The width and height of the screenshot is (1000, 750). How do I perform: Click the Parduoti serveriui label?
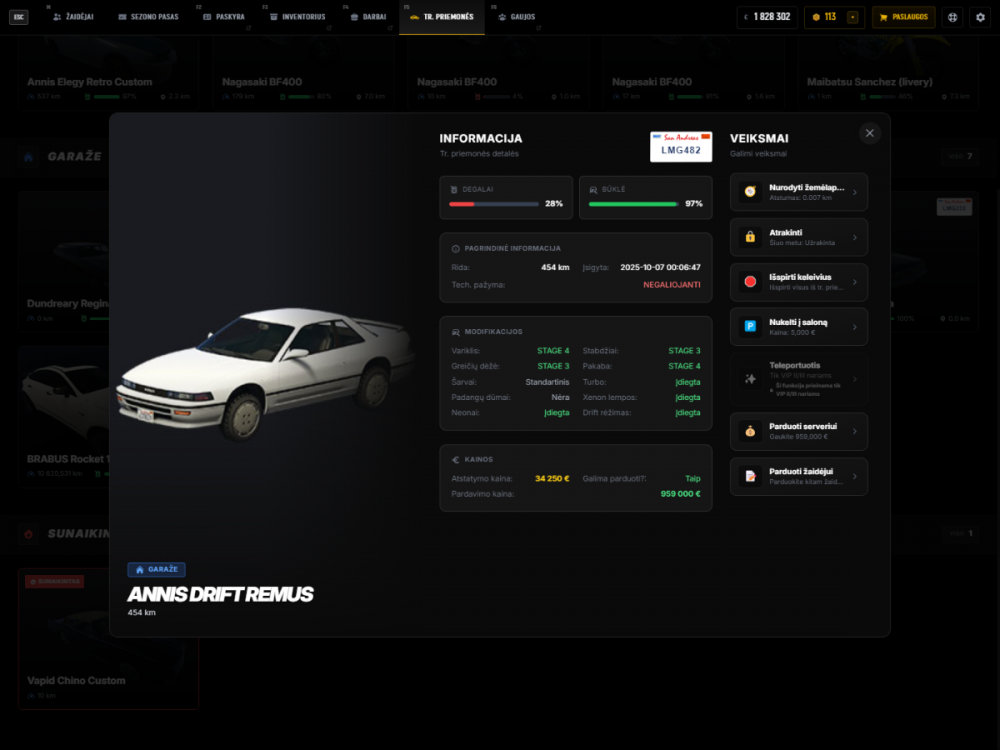pos(802,427)
